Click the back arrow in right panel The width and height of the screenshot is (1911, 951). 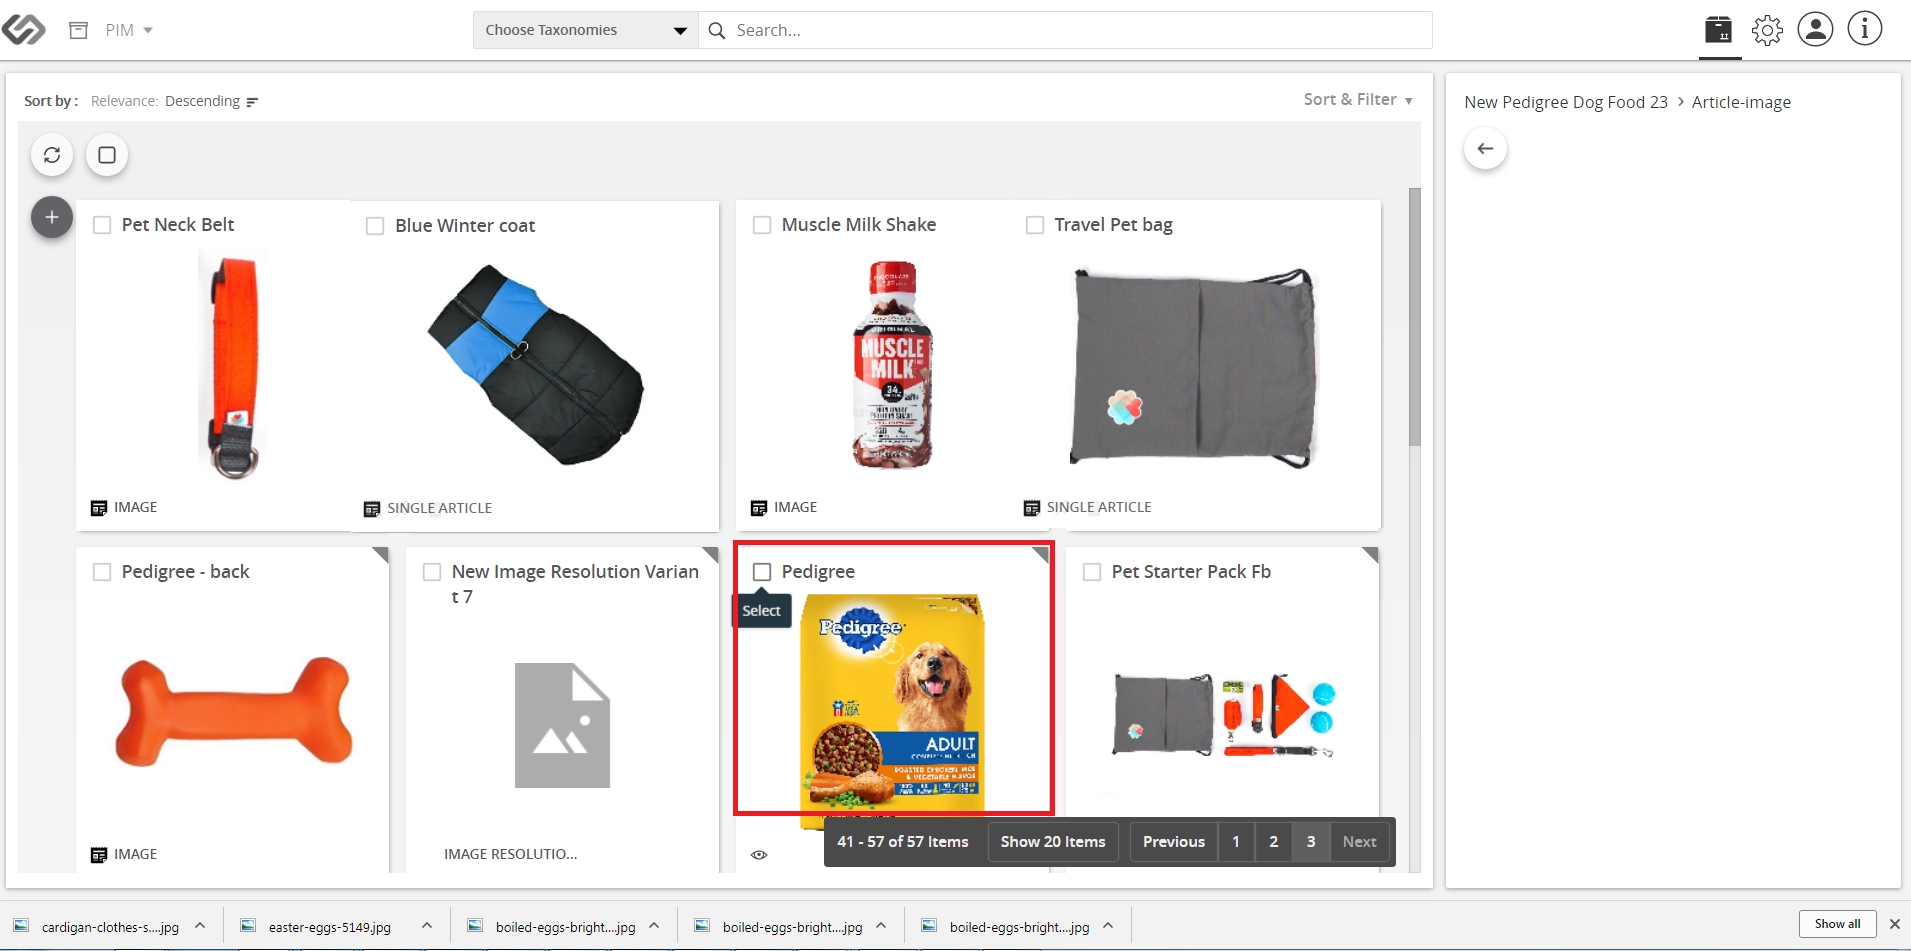tap(1485, 149)
